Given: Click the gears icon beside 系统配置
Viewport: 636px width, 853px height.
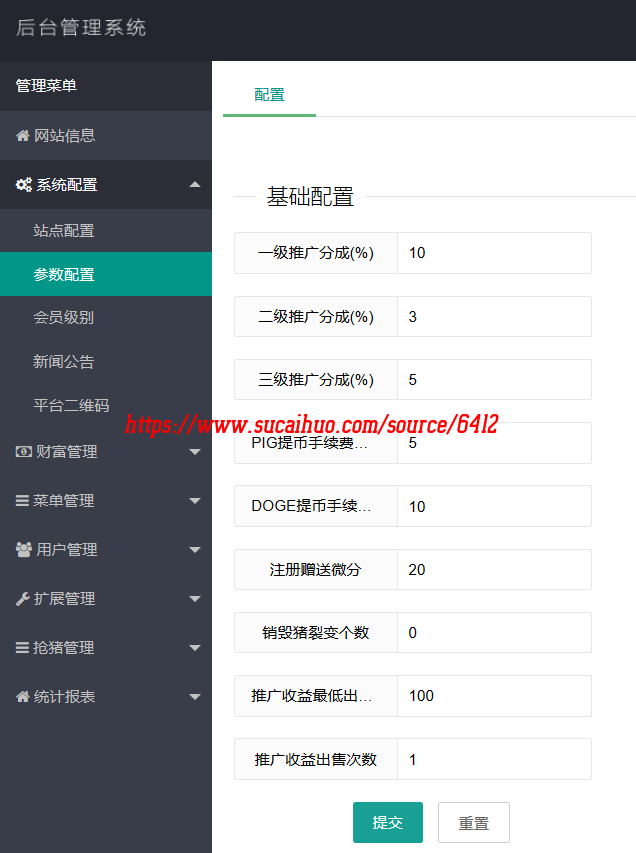Looking at the screenshot, I should [x=24, y=185].
